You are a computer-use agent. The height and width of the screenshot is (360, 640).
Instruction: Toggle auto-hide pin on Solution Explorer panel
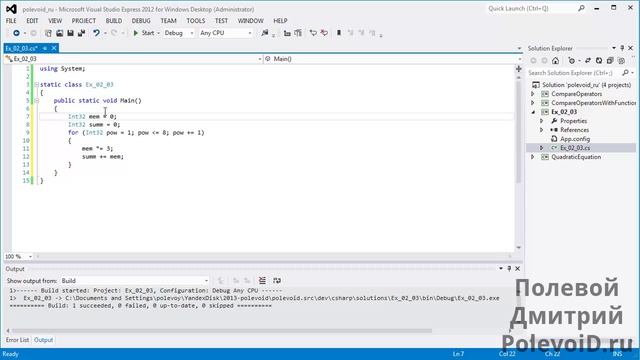pos(622,48)
